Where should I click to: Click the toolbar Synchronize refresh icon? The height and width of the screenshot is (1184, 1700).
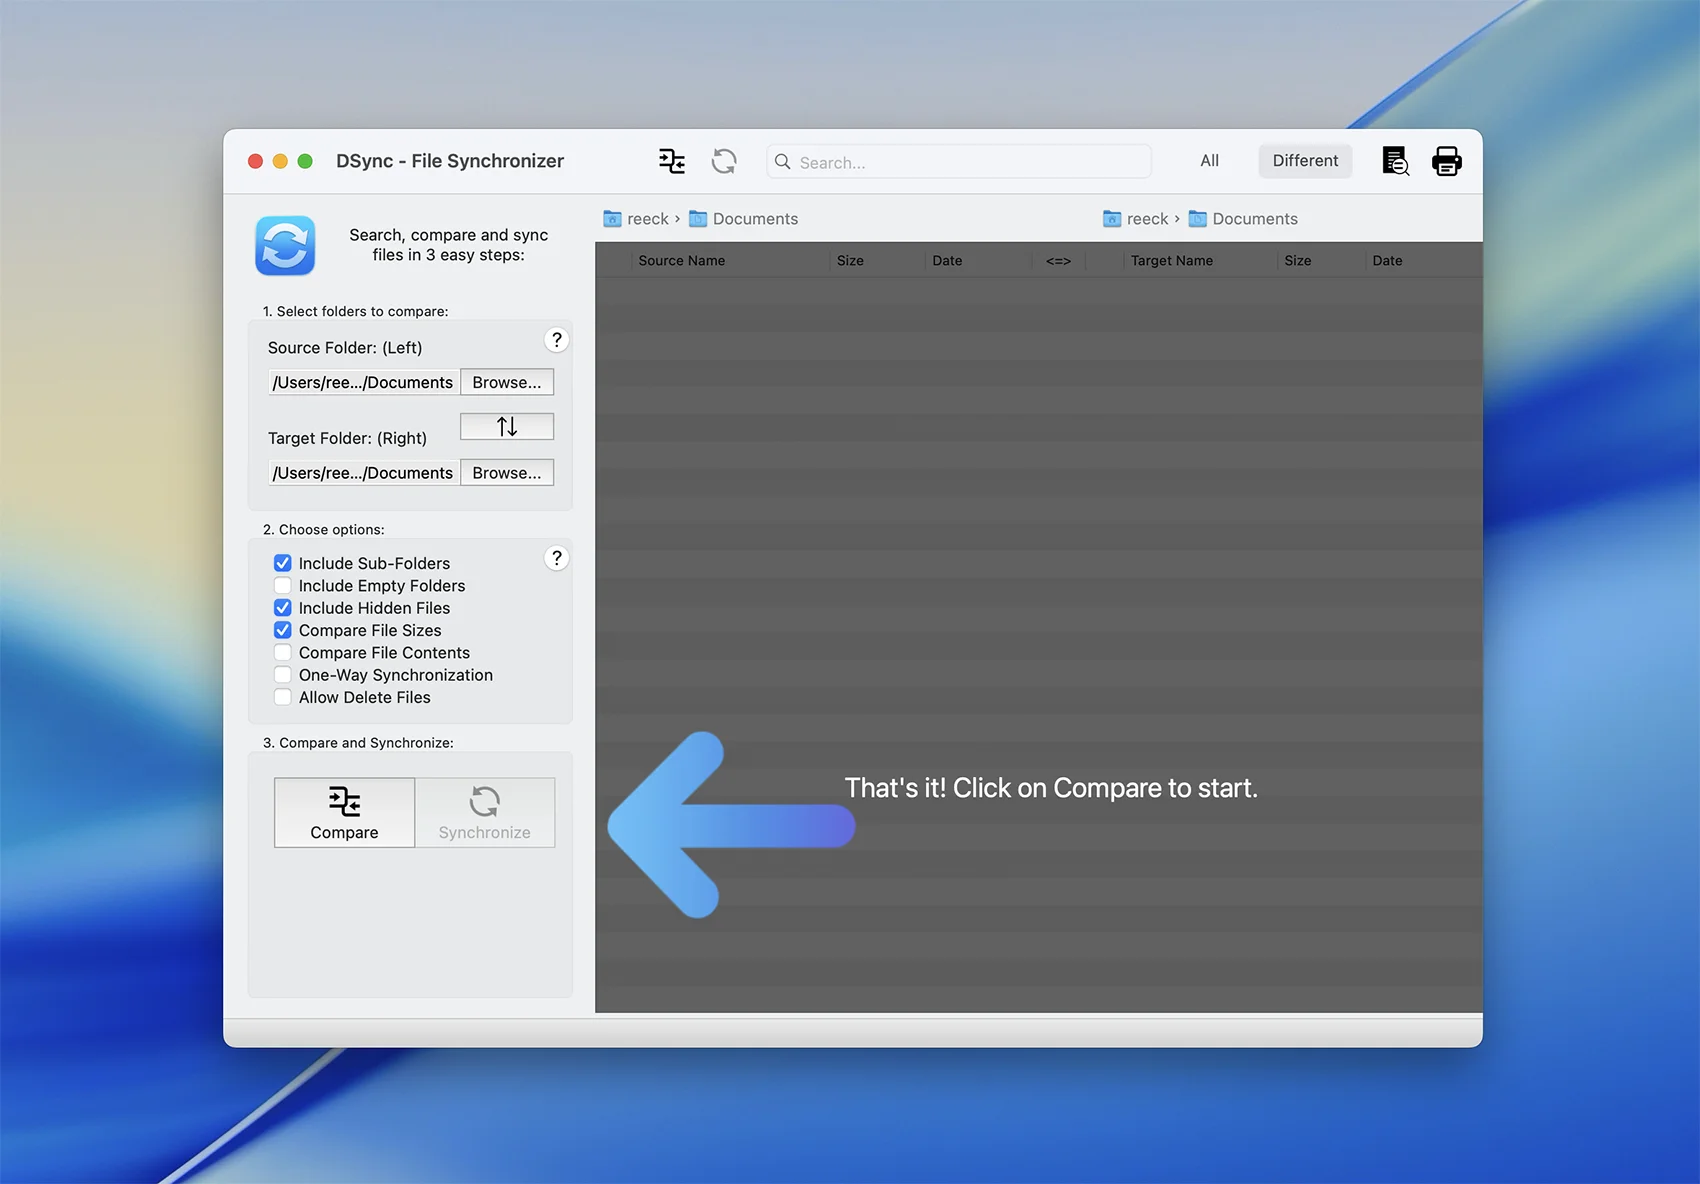[724, 161]
